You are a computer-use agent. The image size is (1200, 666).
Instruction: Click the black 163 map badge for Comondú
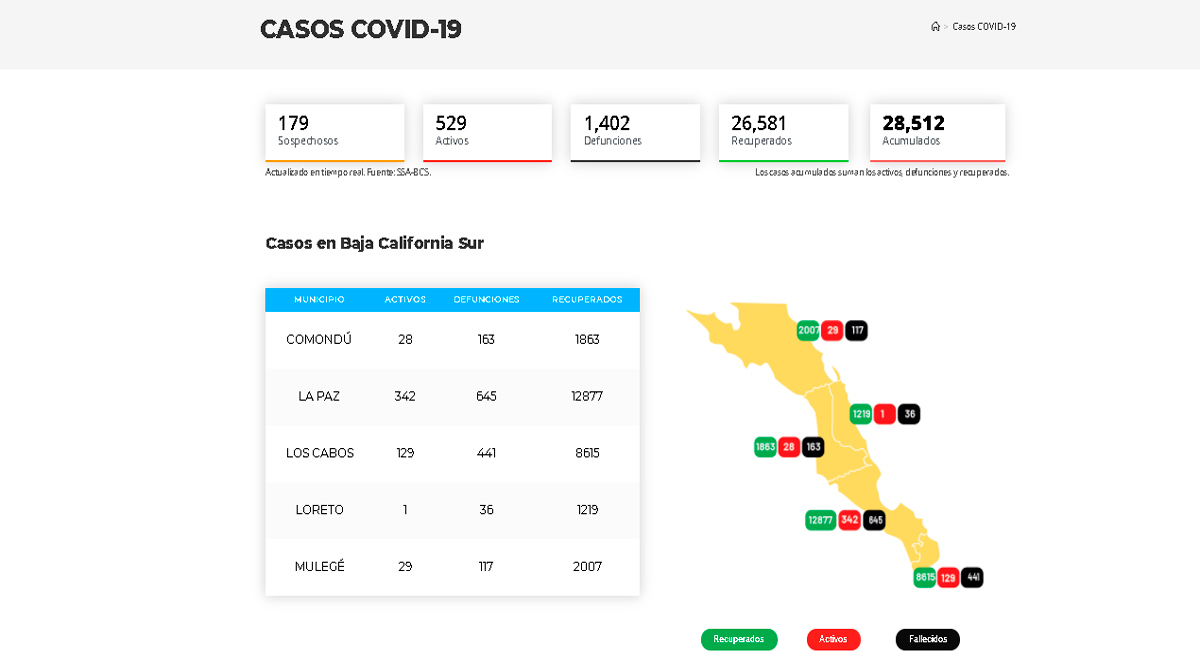click(813, 447)
